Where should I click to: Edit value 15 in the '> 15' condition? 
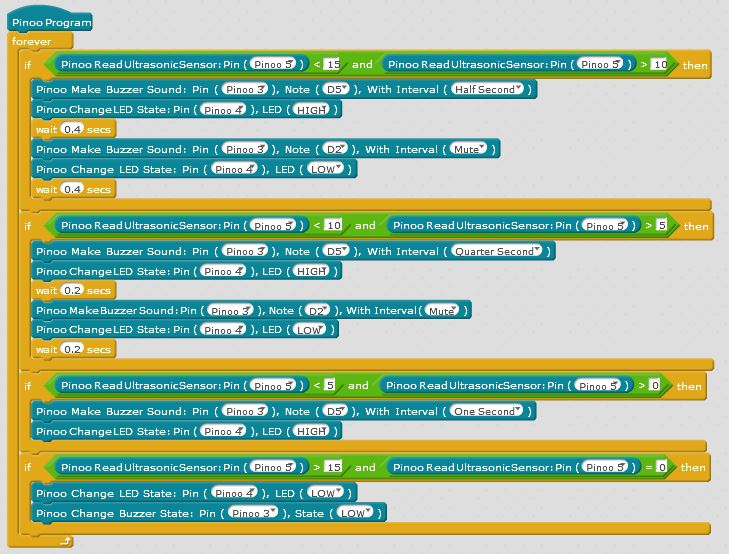[x=333, y=467]
